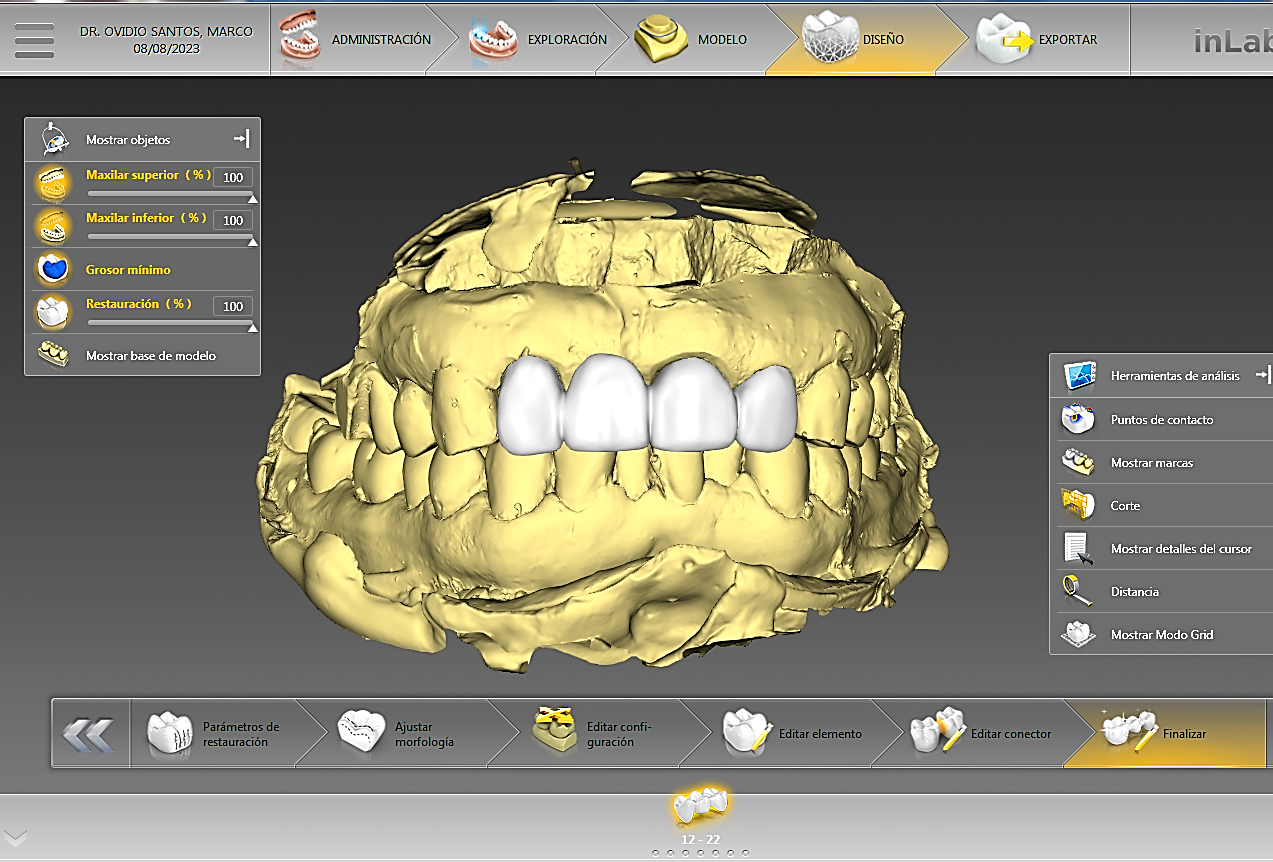Click the Restauración opacity value field
The image size is (1273, 862).
[x=233, y=306]
